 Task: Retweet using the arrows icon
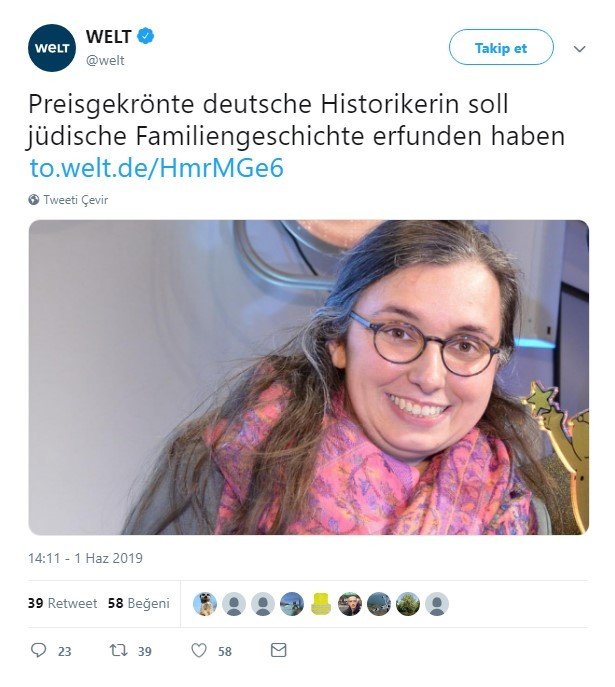(118, 650)
